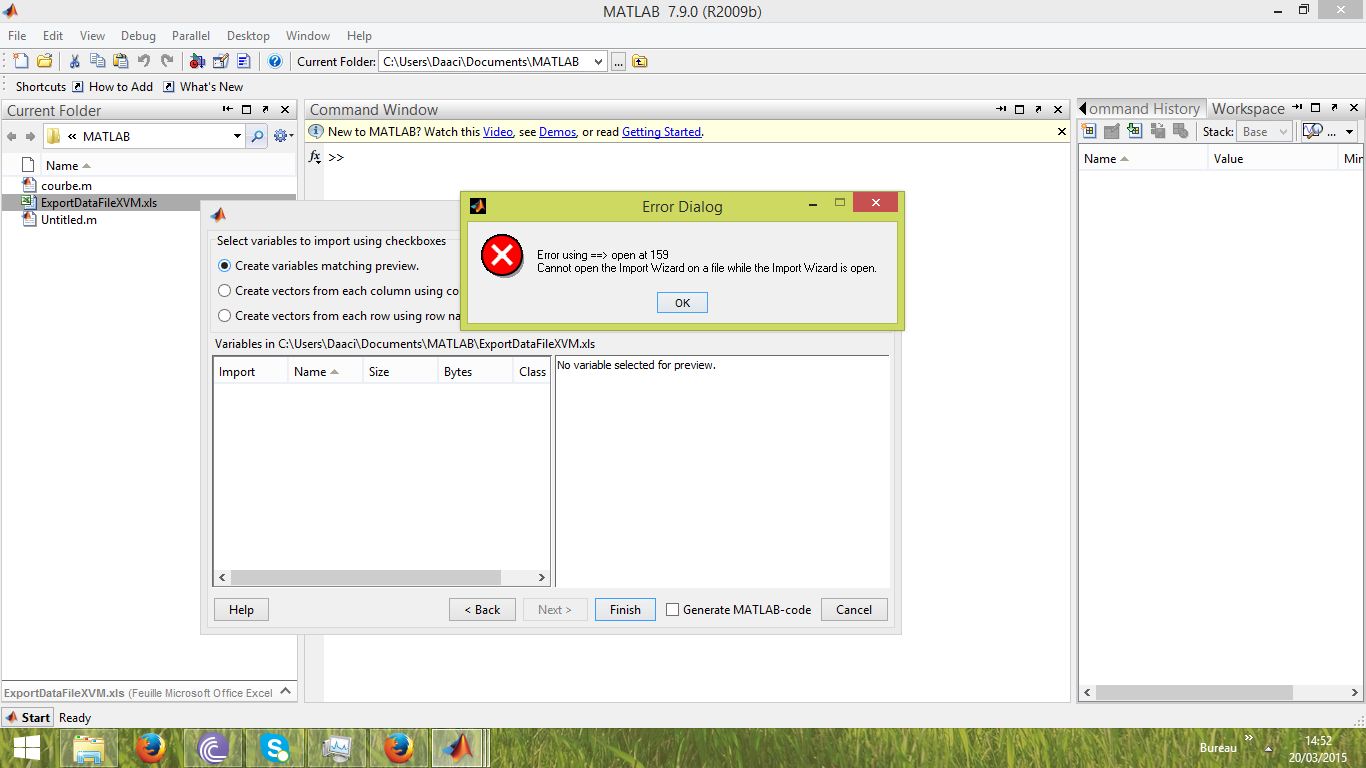This screenshot has height=768, width=1366.
Task: Open the Edit menu
Action: point(53,36)
